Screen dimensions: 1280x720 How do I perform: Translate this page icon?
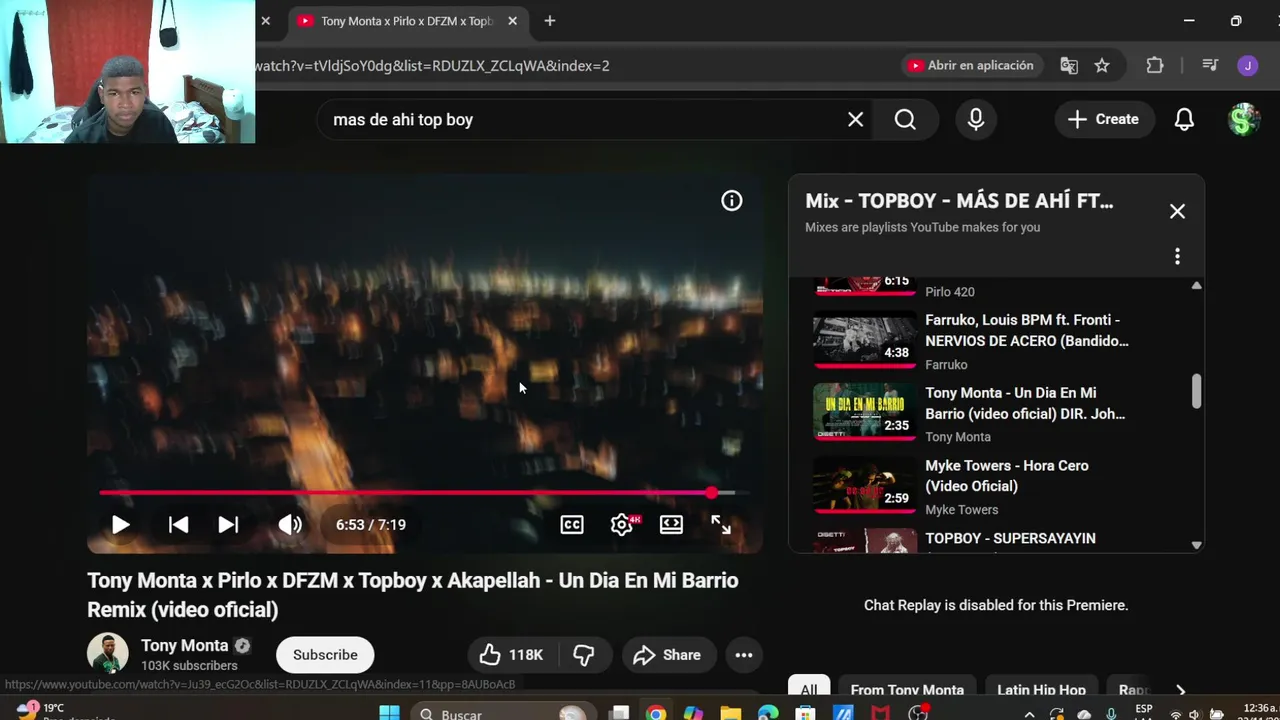[1069, 66]
